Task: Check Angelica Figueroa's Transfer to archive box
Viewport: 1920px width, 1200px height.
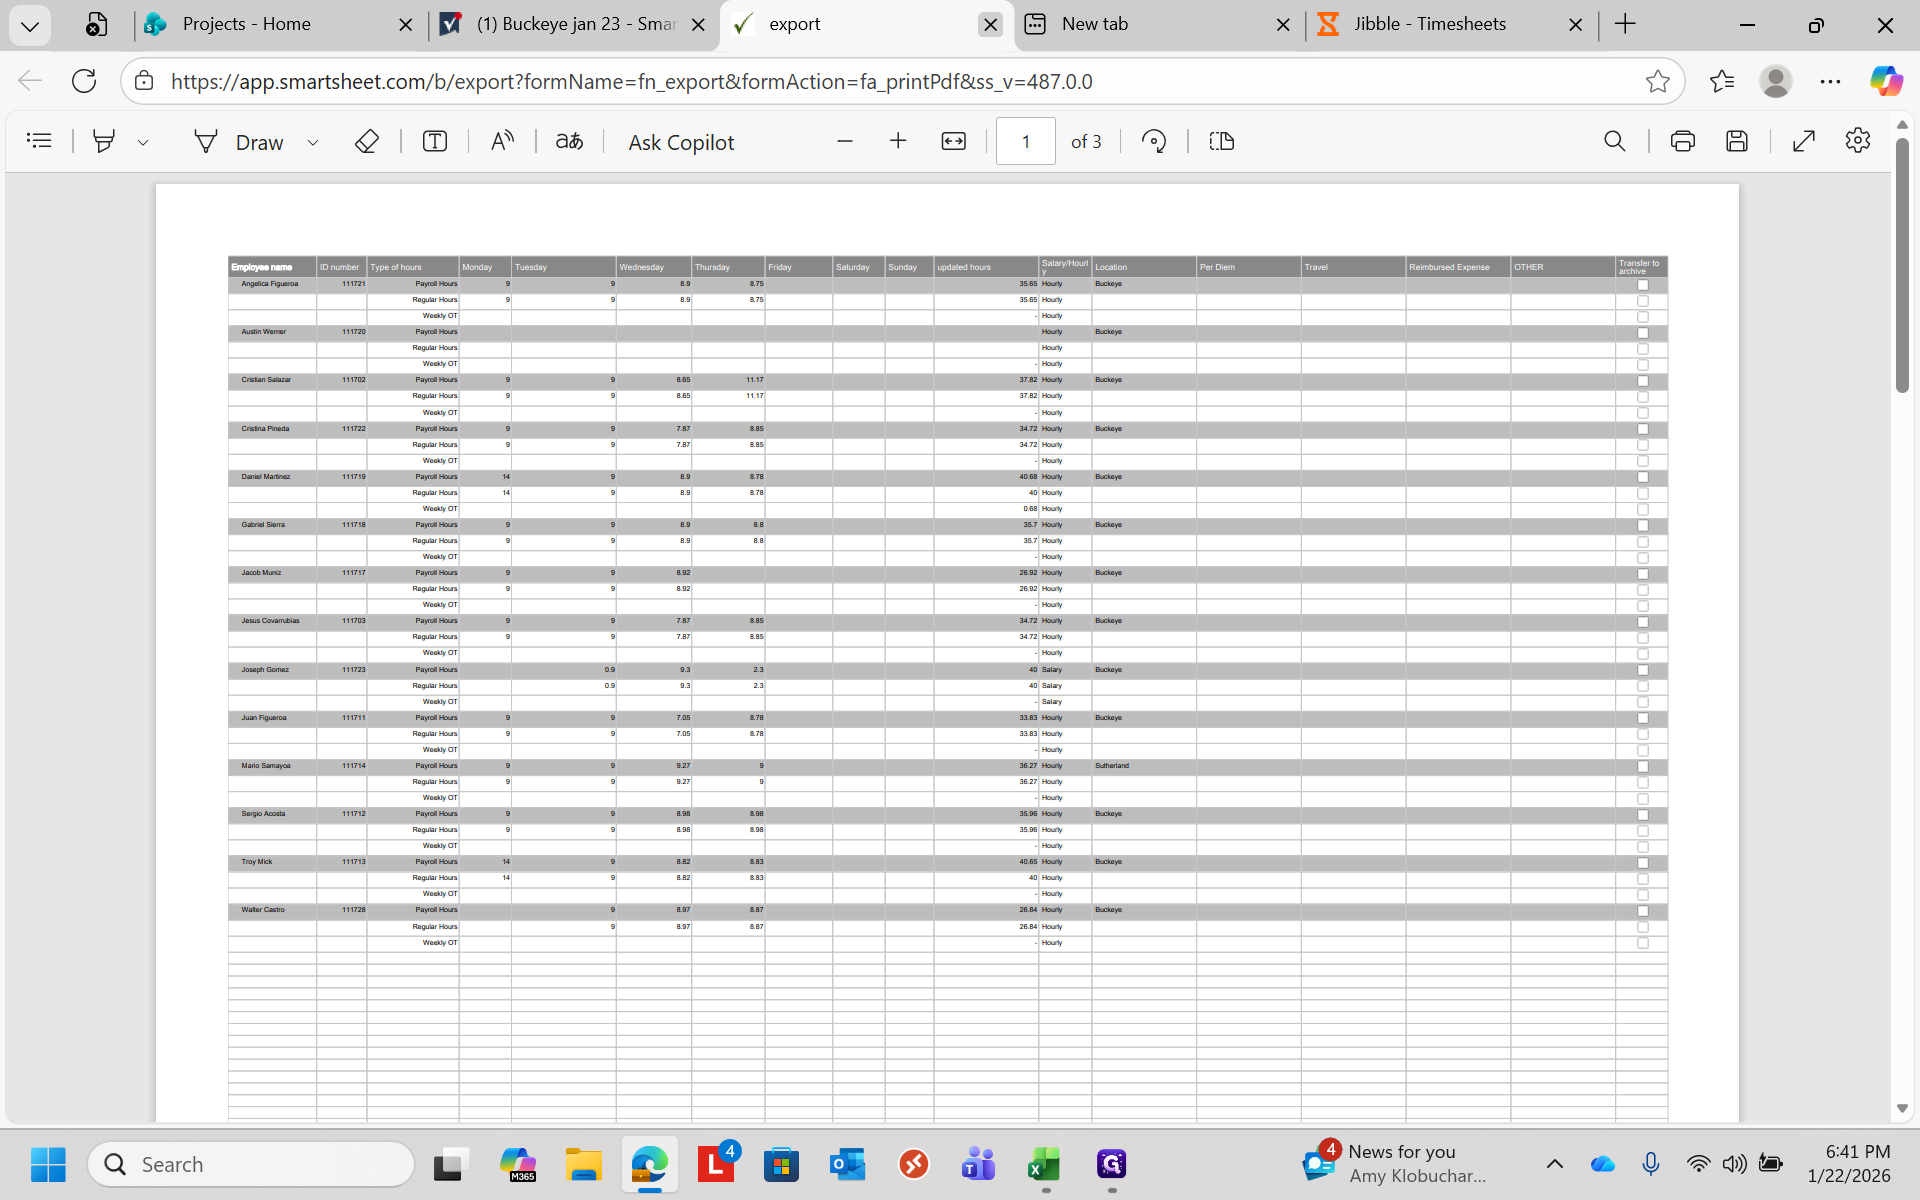Action: 1642,285
